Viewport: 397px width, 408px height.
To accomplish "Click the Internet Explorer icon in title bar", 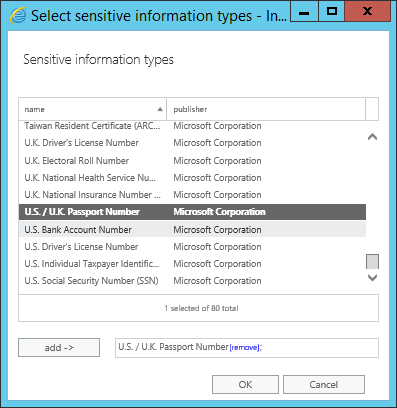I will (x=18, y=15).
